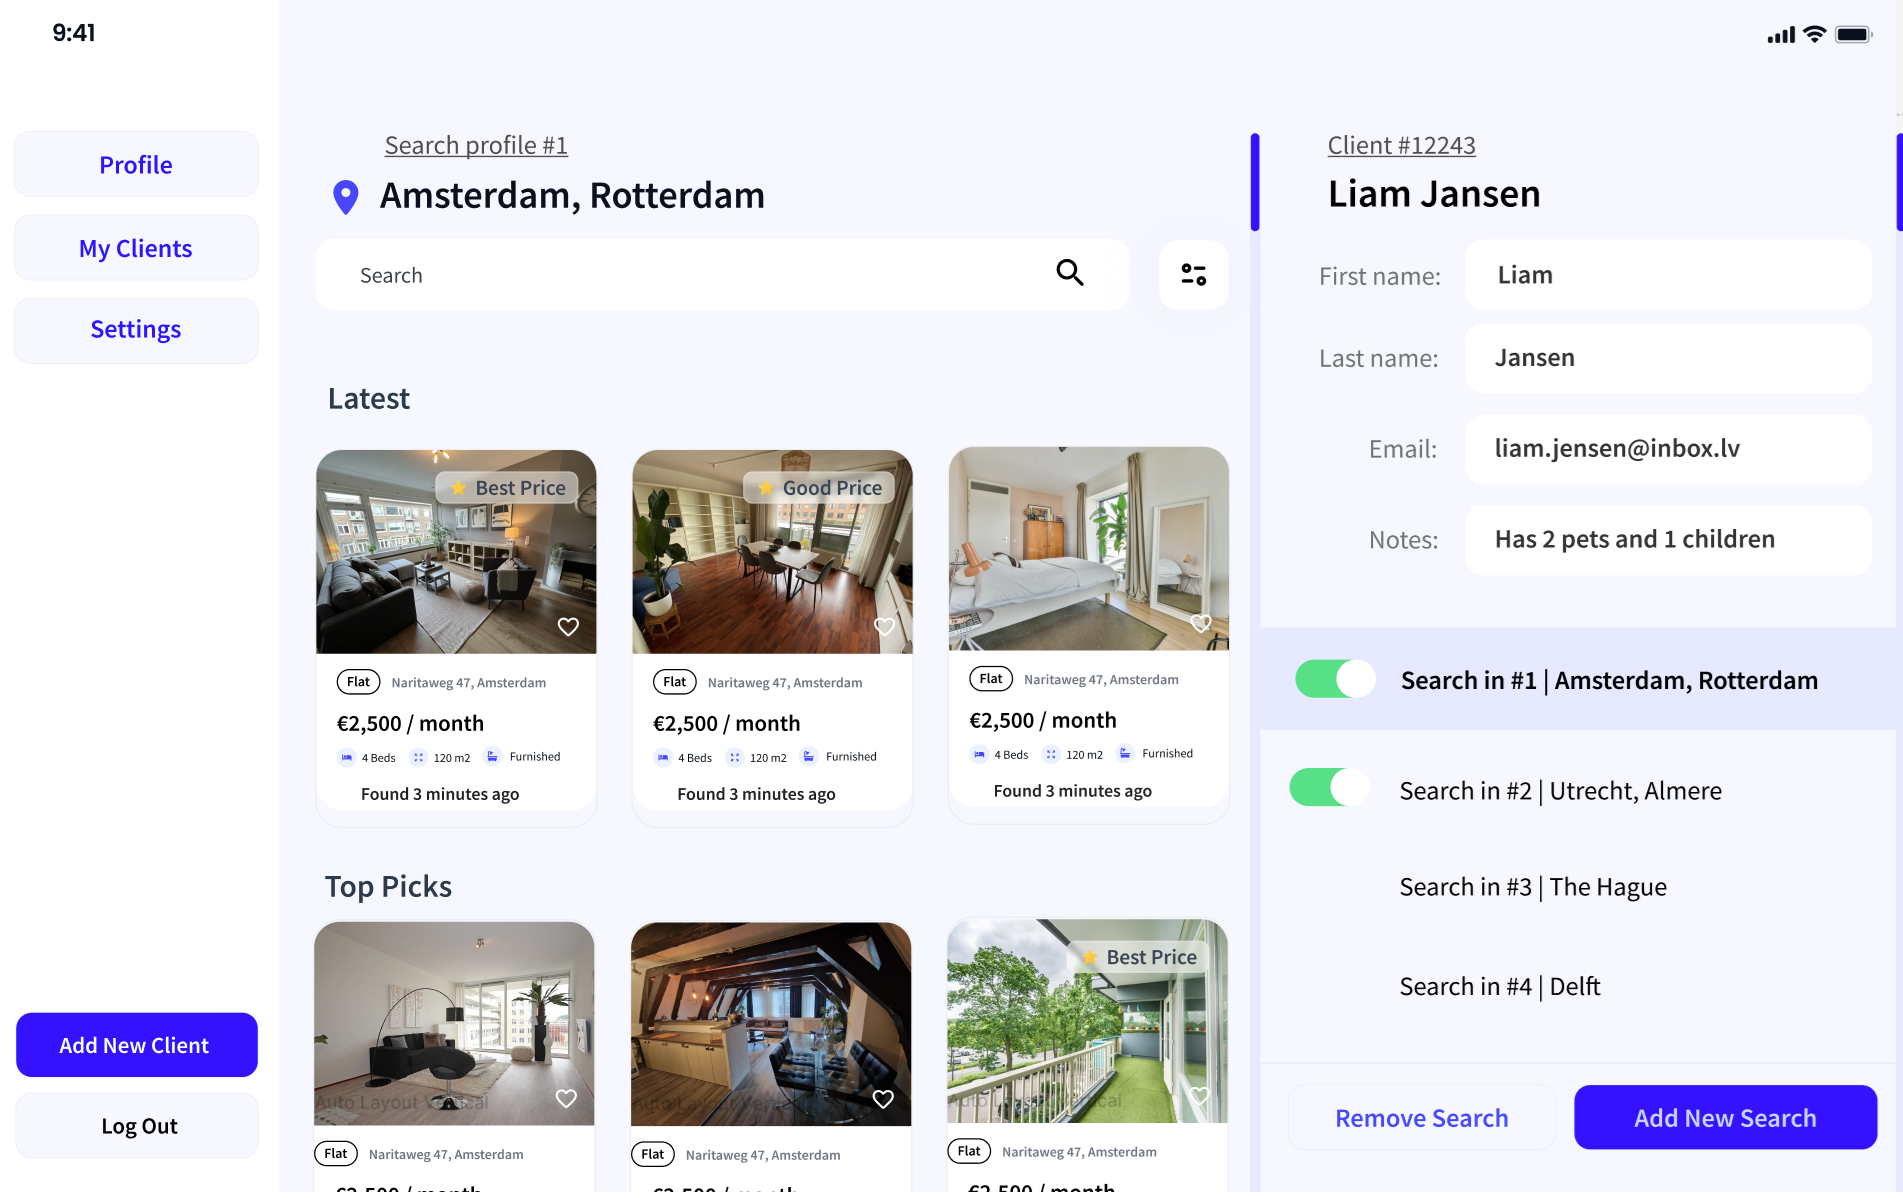Screen dimensions: 1903x1198
Task: Disable Search in #1 Amsterdam, Rotterdam toggle
Action: (x=1335, y=679)
